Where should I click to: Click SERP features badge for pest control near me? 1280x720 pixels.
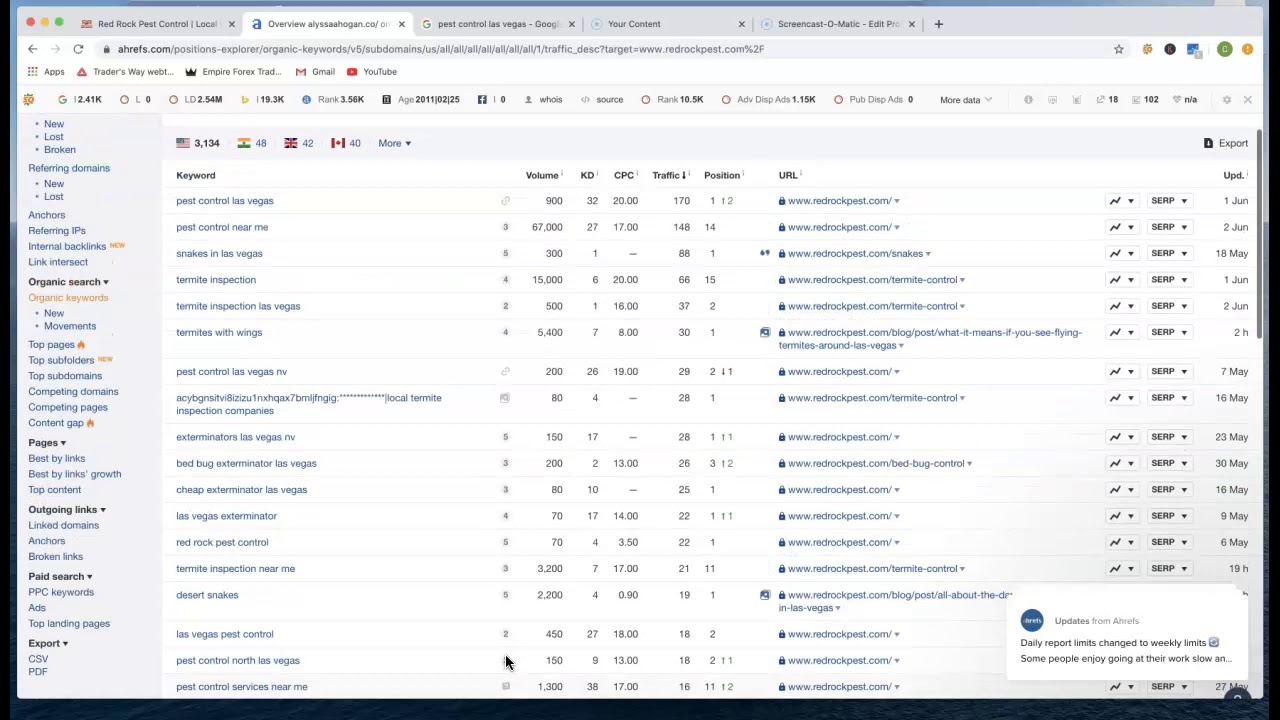(505, 228)
